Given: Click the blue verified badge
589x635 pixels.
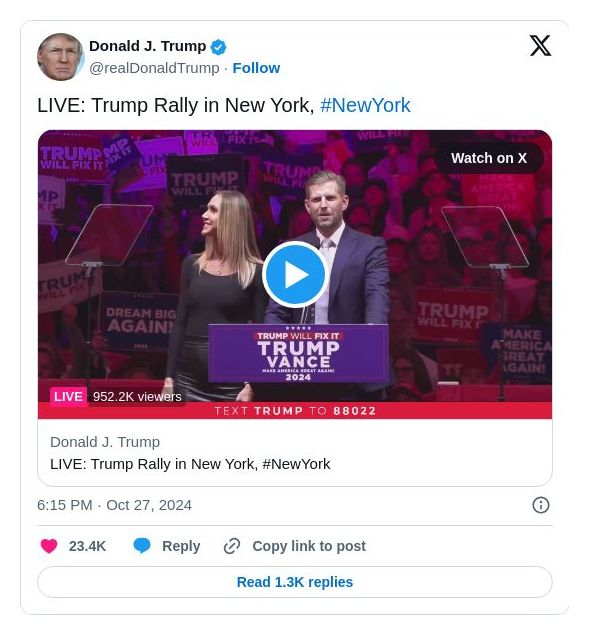Looking at the screenshot, I should [218, 47].
